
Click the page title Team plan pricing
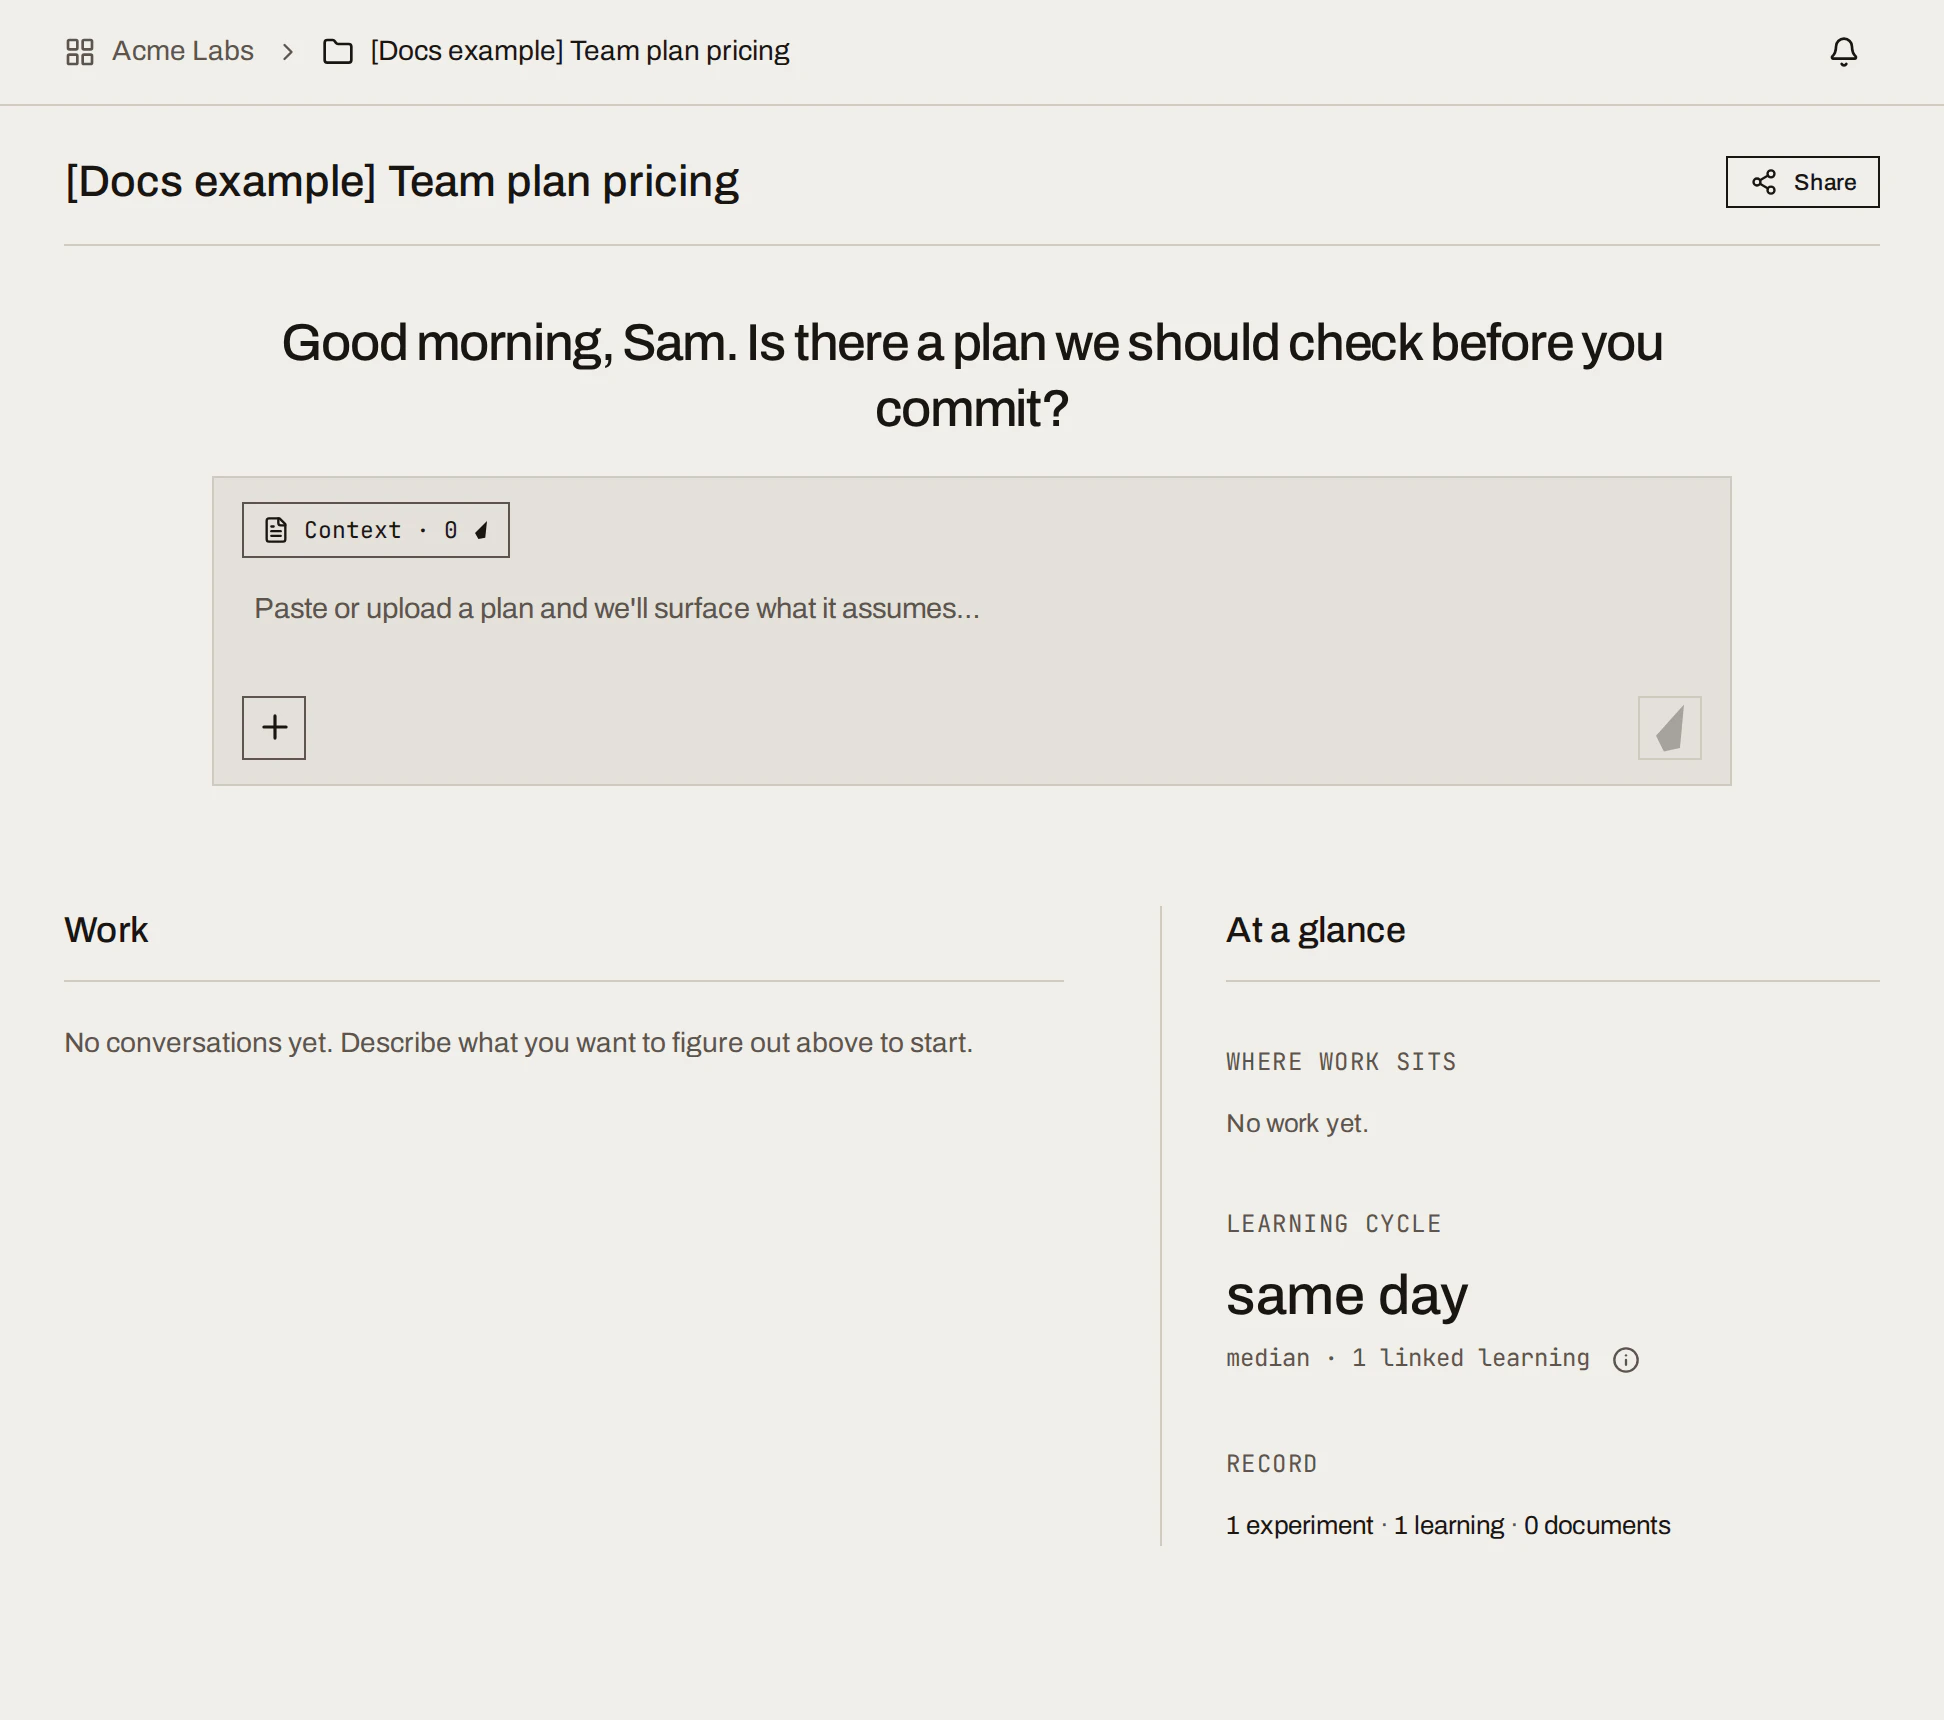(x=402, y=182)
